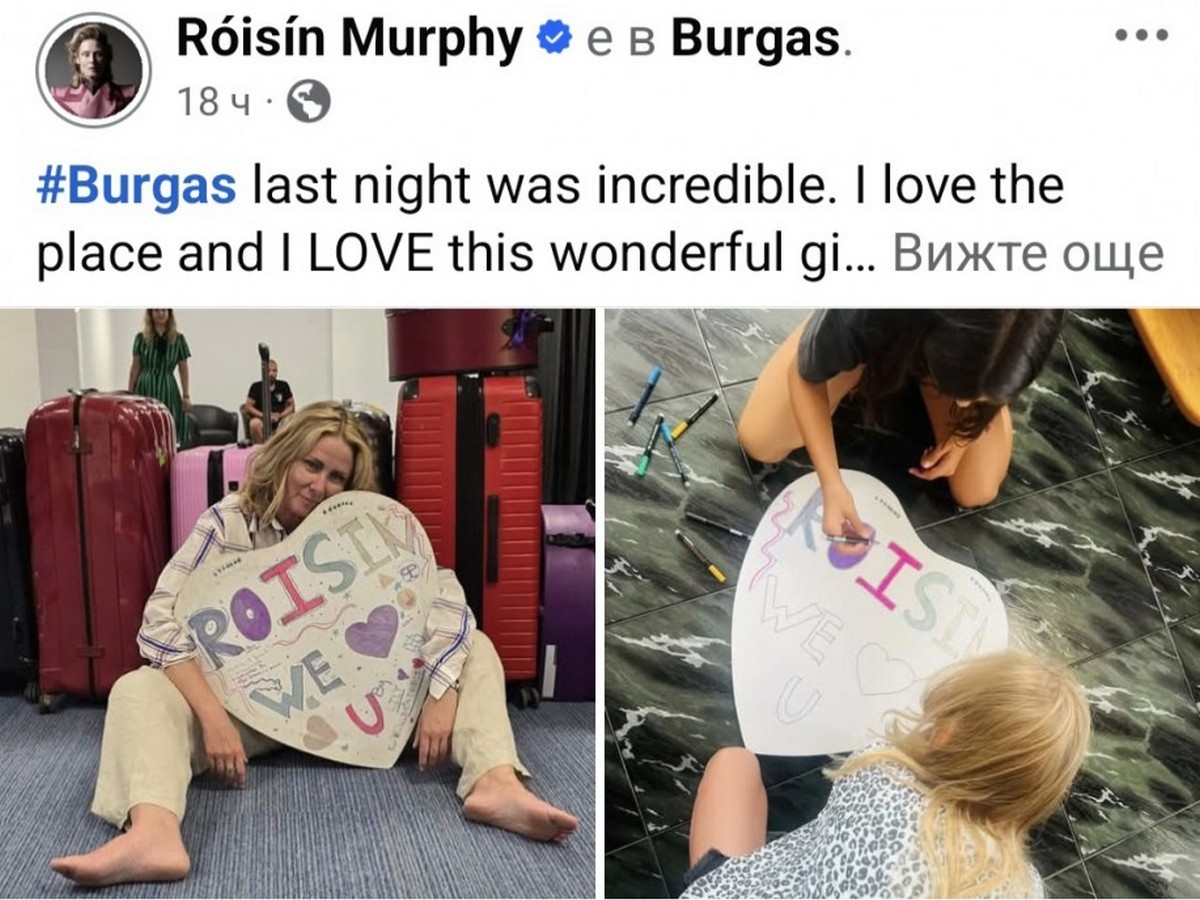Expand the post text with Вижте още

1028,255
